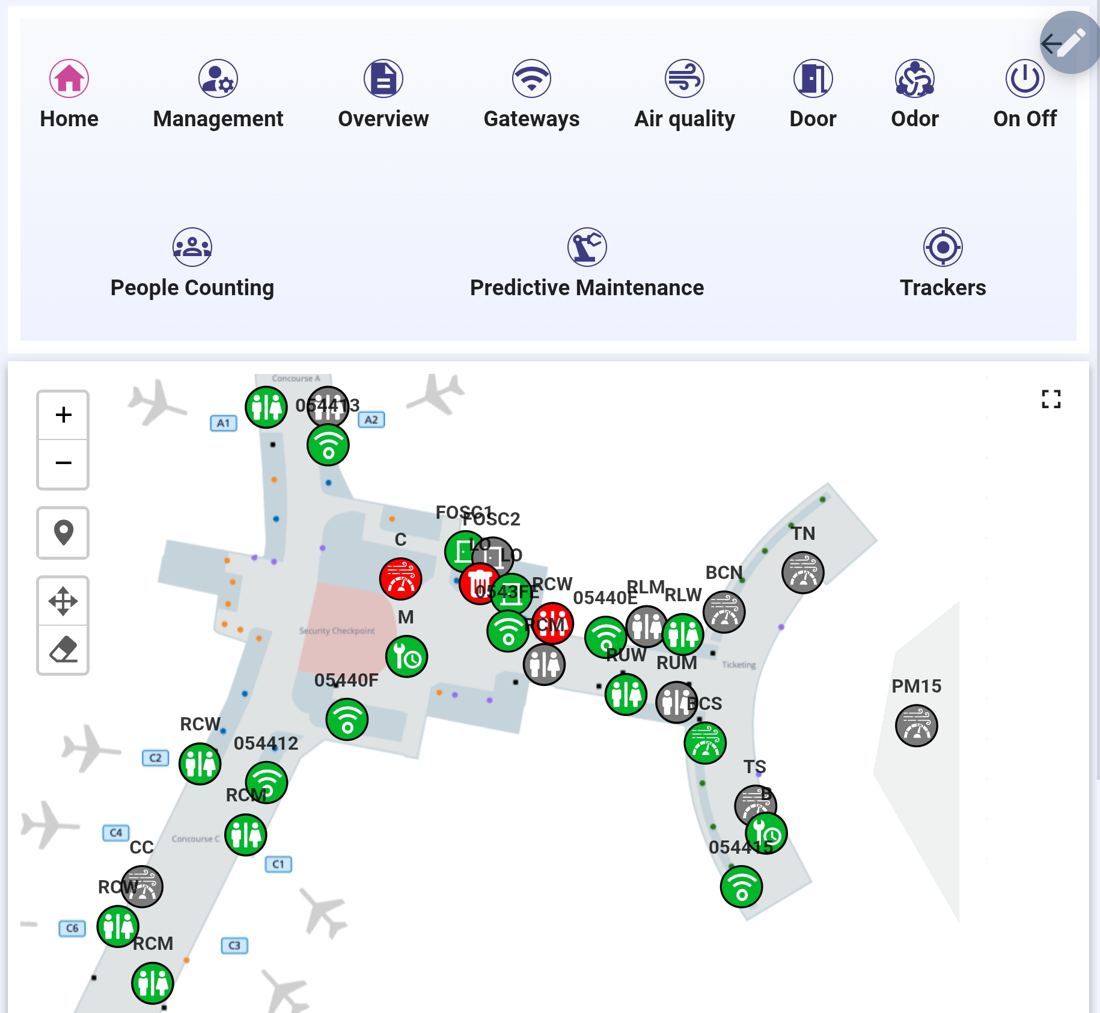Image resolution: width=1100 pixels, height=1013 pixels.
Task: Open the People Counting page
Action: [192, 264]
